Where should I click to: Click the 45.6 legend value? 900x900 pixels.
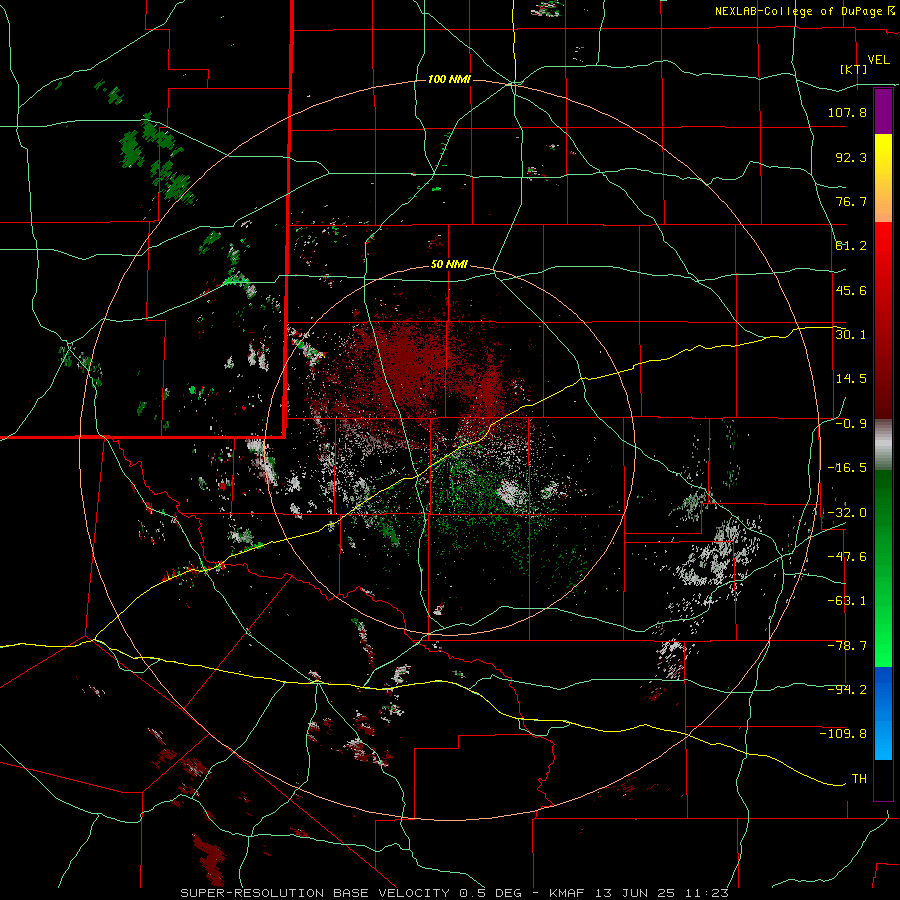point(851,290)
